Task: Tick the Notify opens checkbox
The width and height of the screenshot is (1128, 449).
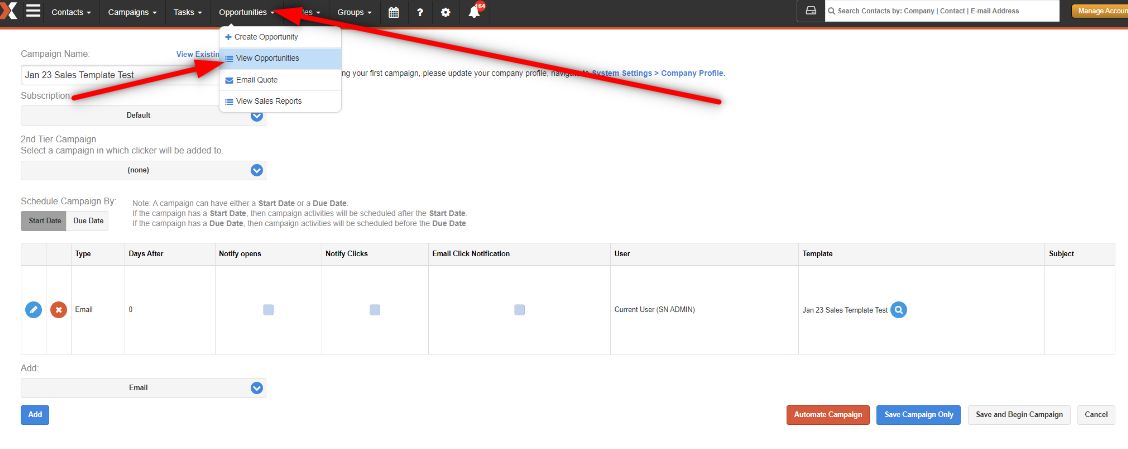Action: pyautogui.click(x=268, y=309)
